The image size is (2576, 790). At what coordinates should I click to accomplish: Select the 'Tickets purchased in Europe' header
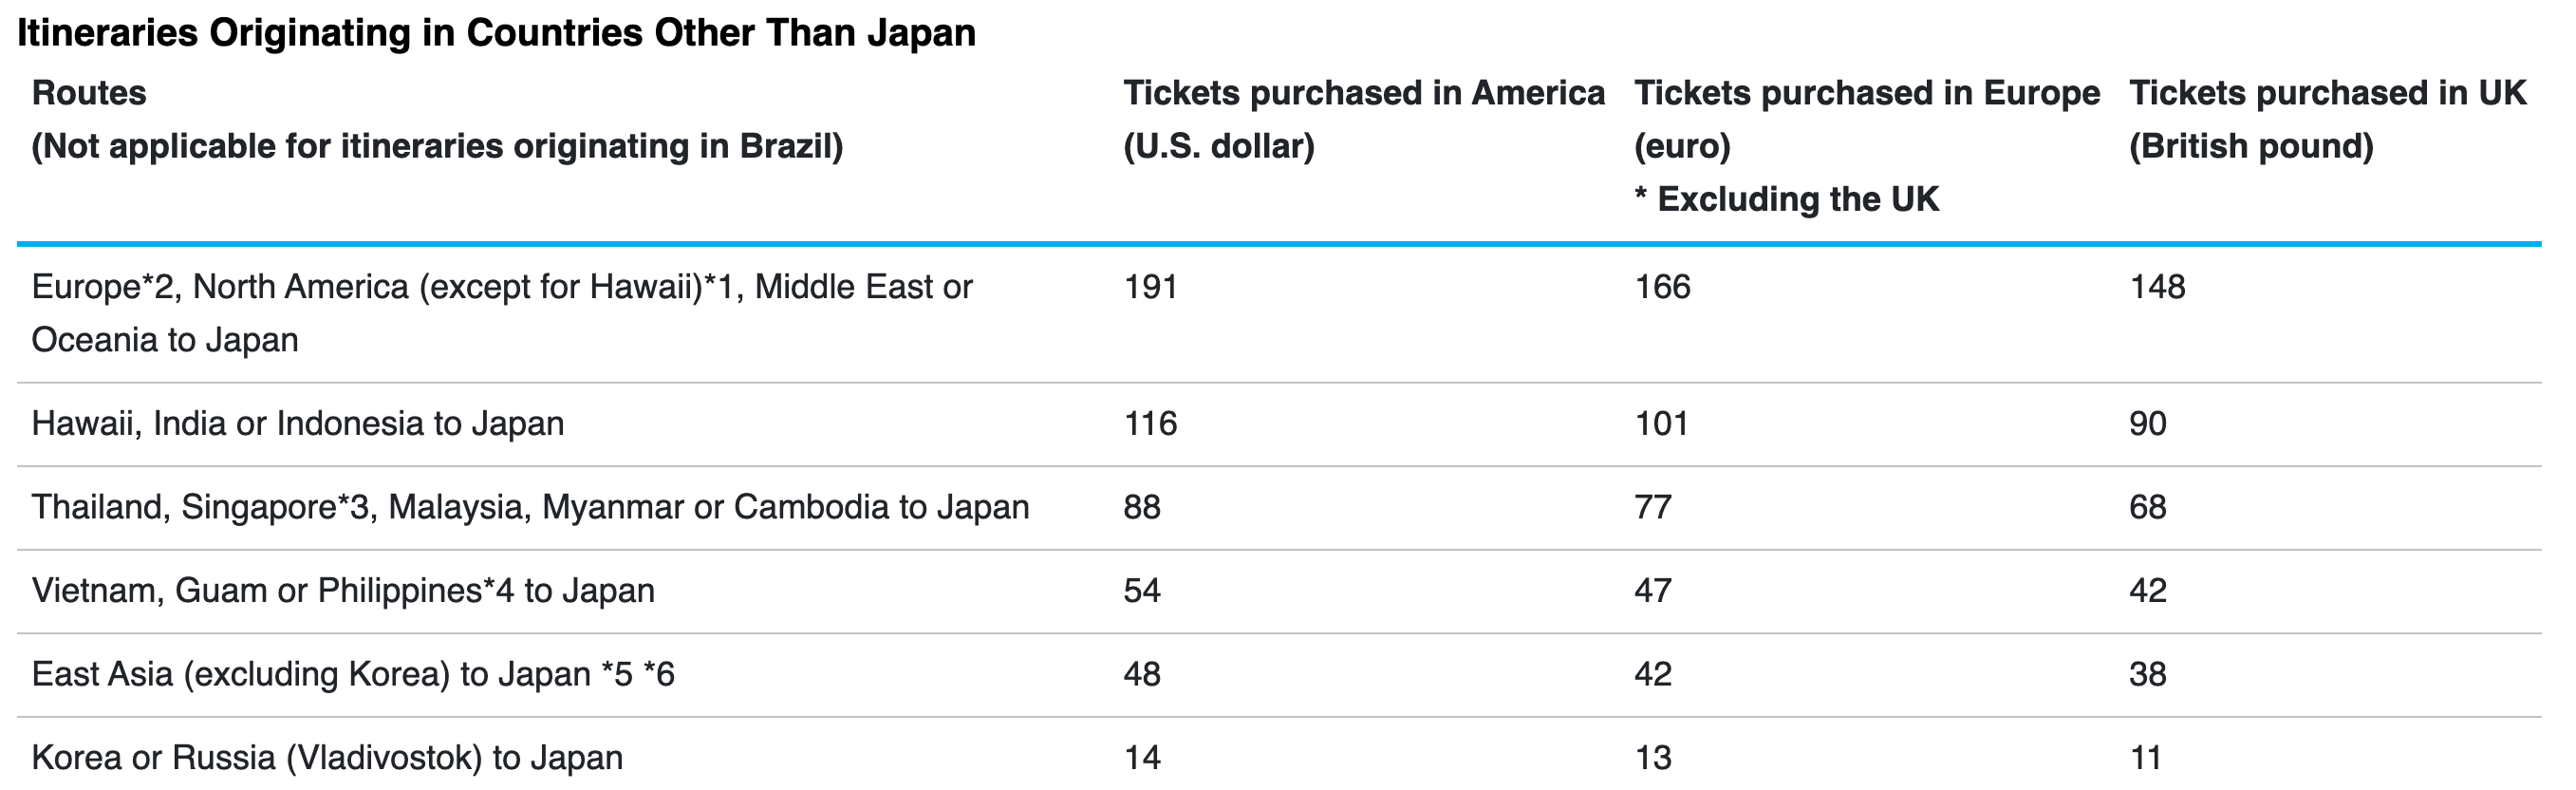[x=1866, y=93]
